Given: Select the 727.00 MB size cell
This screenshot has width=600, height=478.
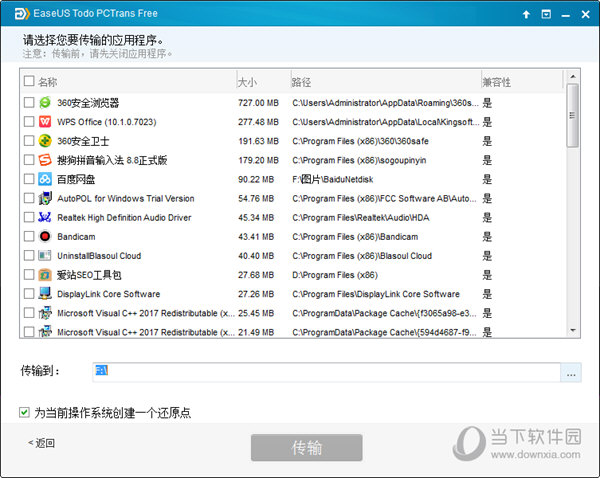Looking at the screenshot, I should (x=258, y=103).
